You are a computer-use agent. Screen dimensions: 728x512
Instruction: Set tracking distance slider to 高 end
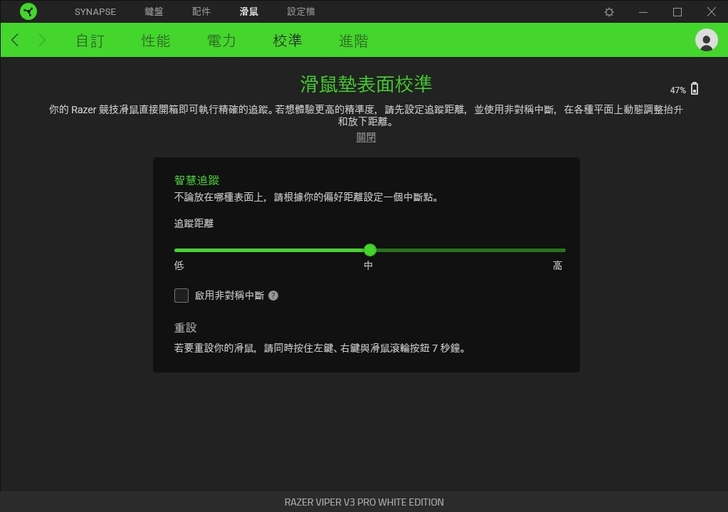(x=564, y=250)
